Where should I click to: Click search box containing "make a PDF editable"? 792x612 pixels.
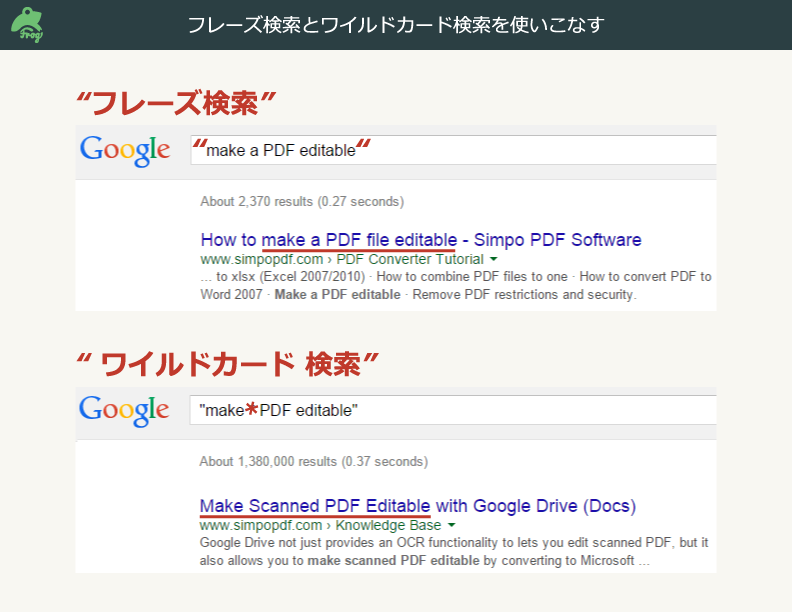(x=453, y=150)
